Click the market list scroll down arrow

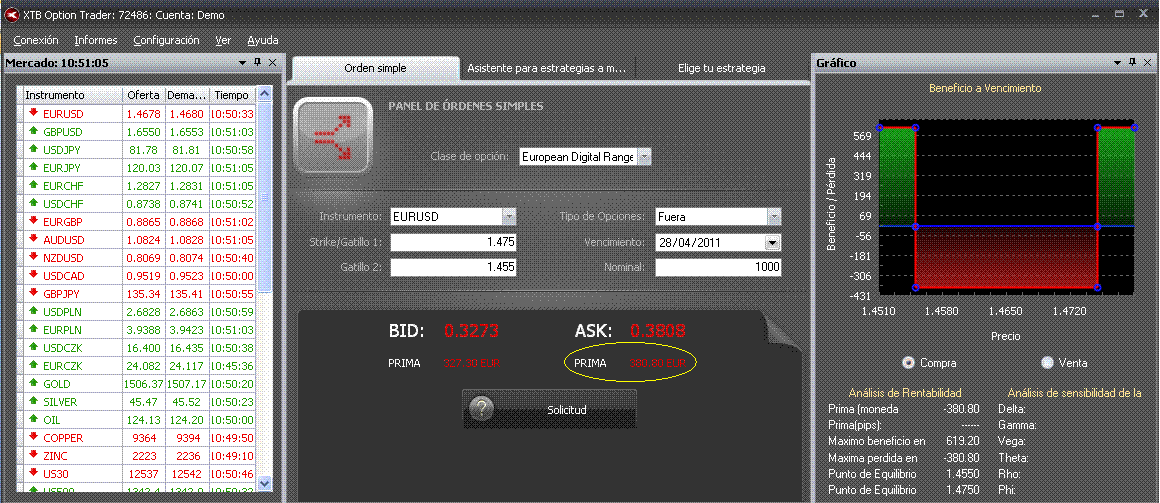tap(265, 482)
